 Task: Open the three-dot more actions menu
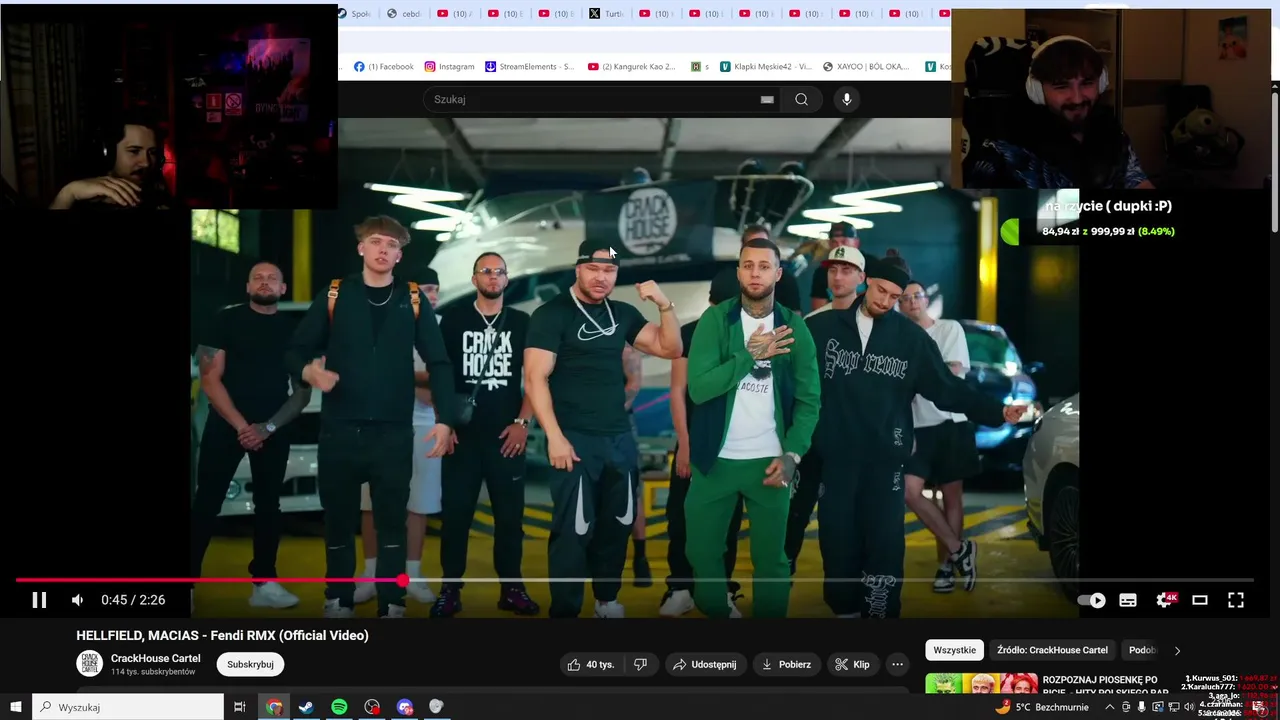(897, 664)
